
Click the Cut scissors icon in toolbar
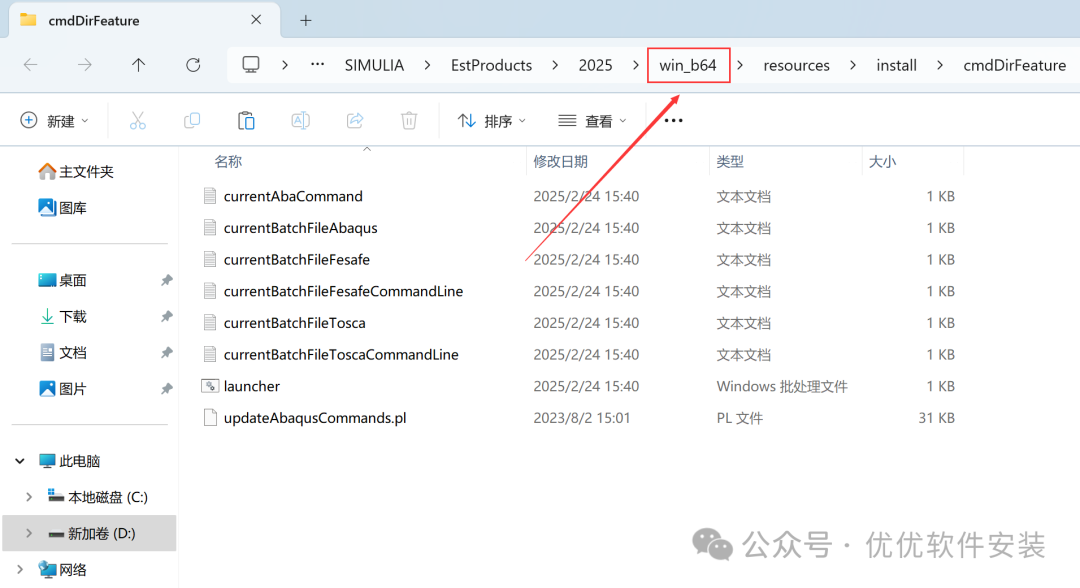(x=138, y=121)
